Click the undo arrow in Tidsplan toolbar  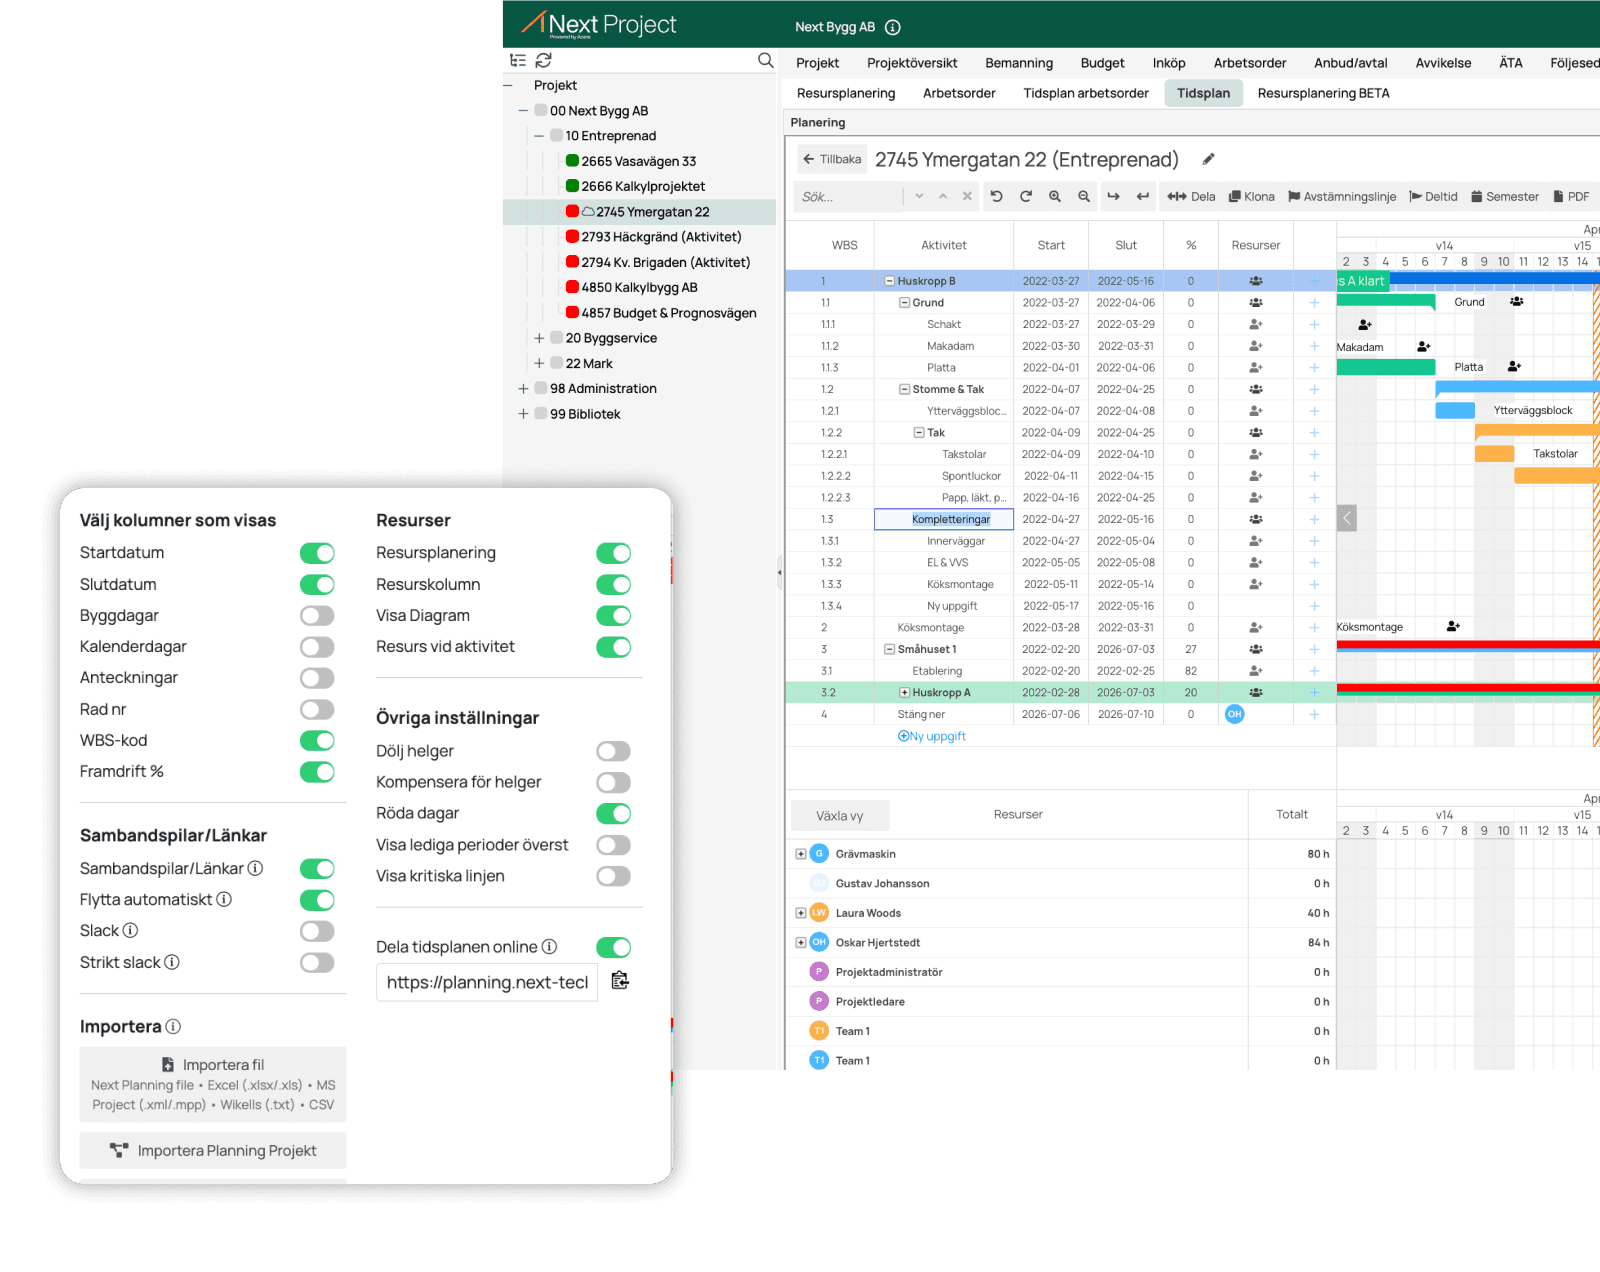[x=996, y=197]
